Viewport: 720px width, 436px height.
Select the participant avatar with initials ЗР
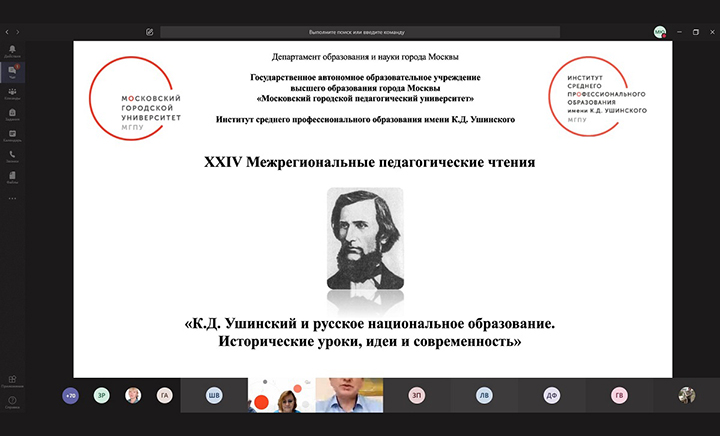pos(101,395)
